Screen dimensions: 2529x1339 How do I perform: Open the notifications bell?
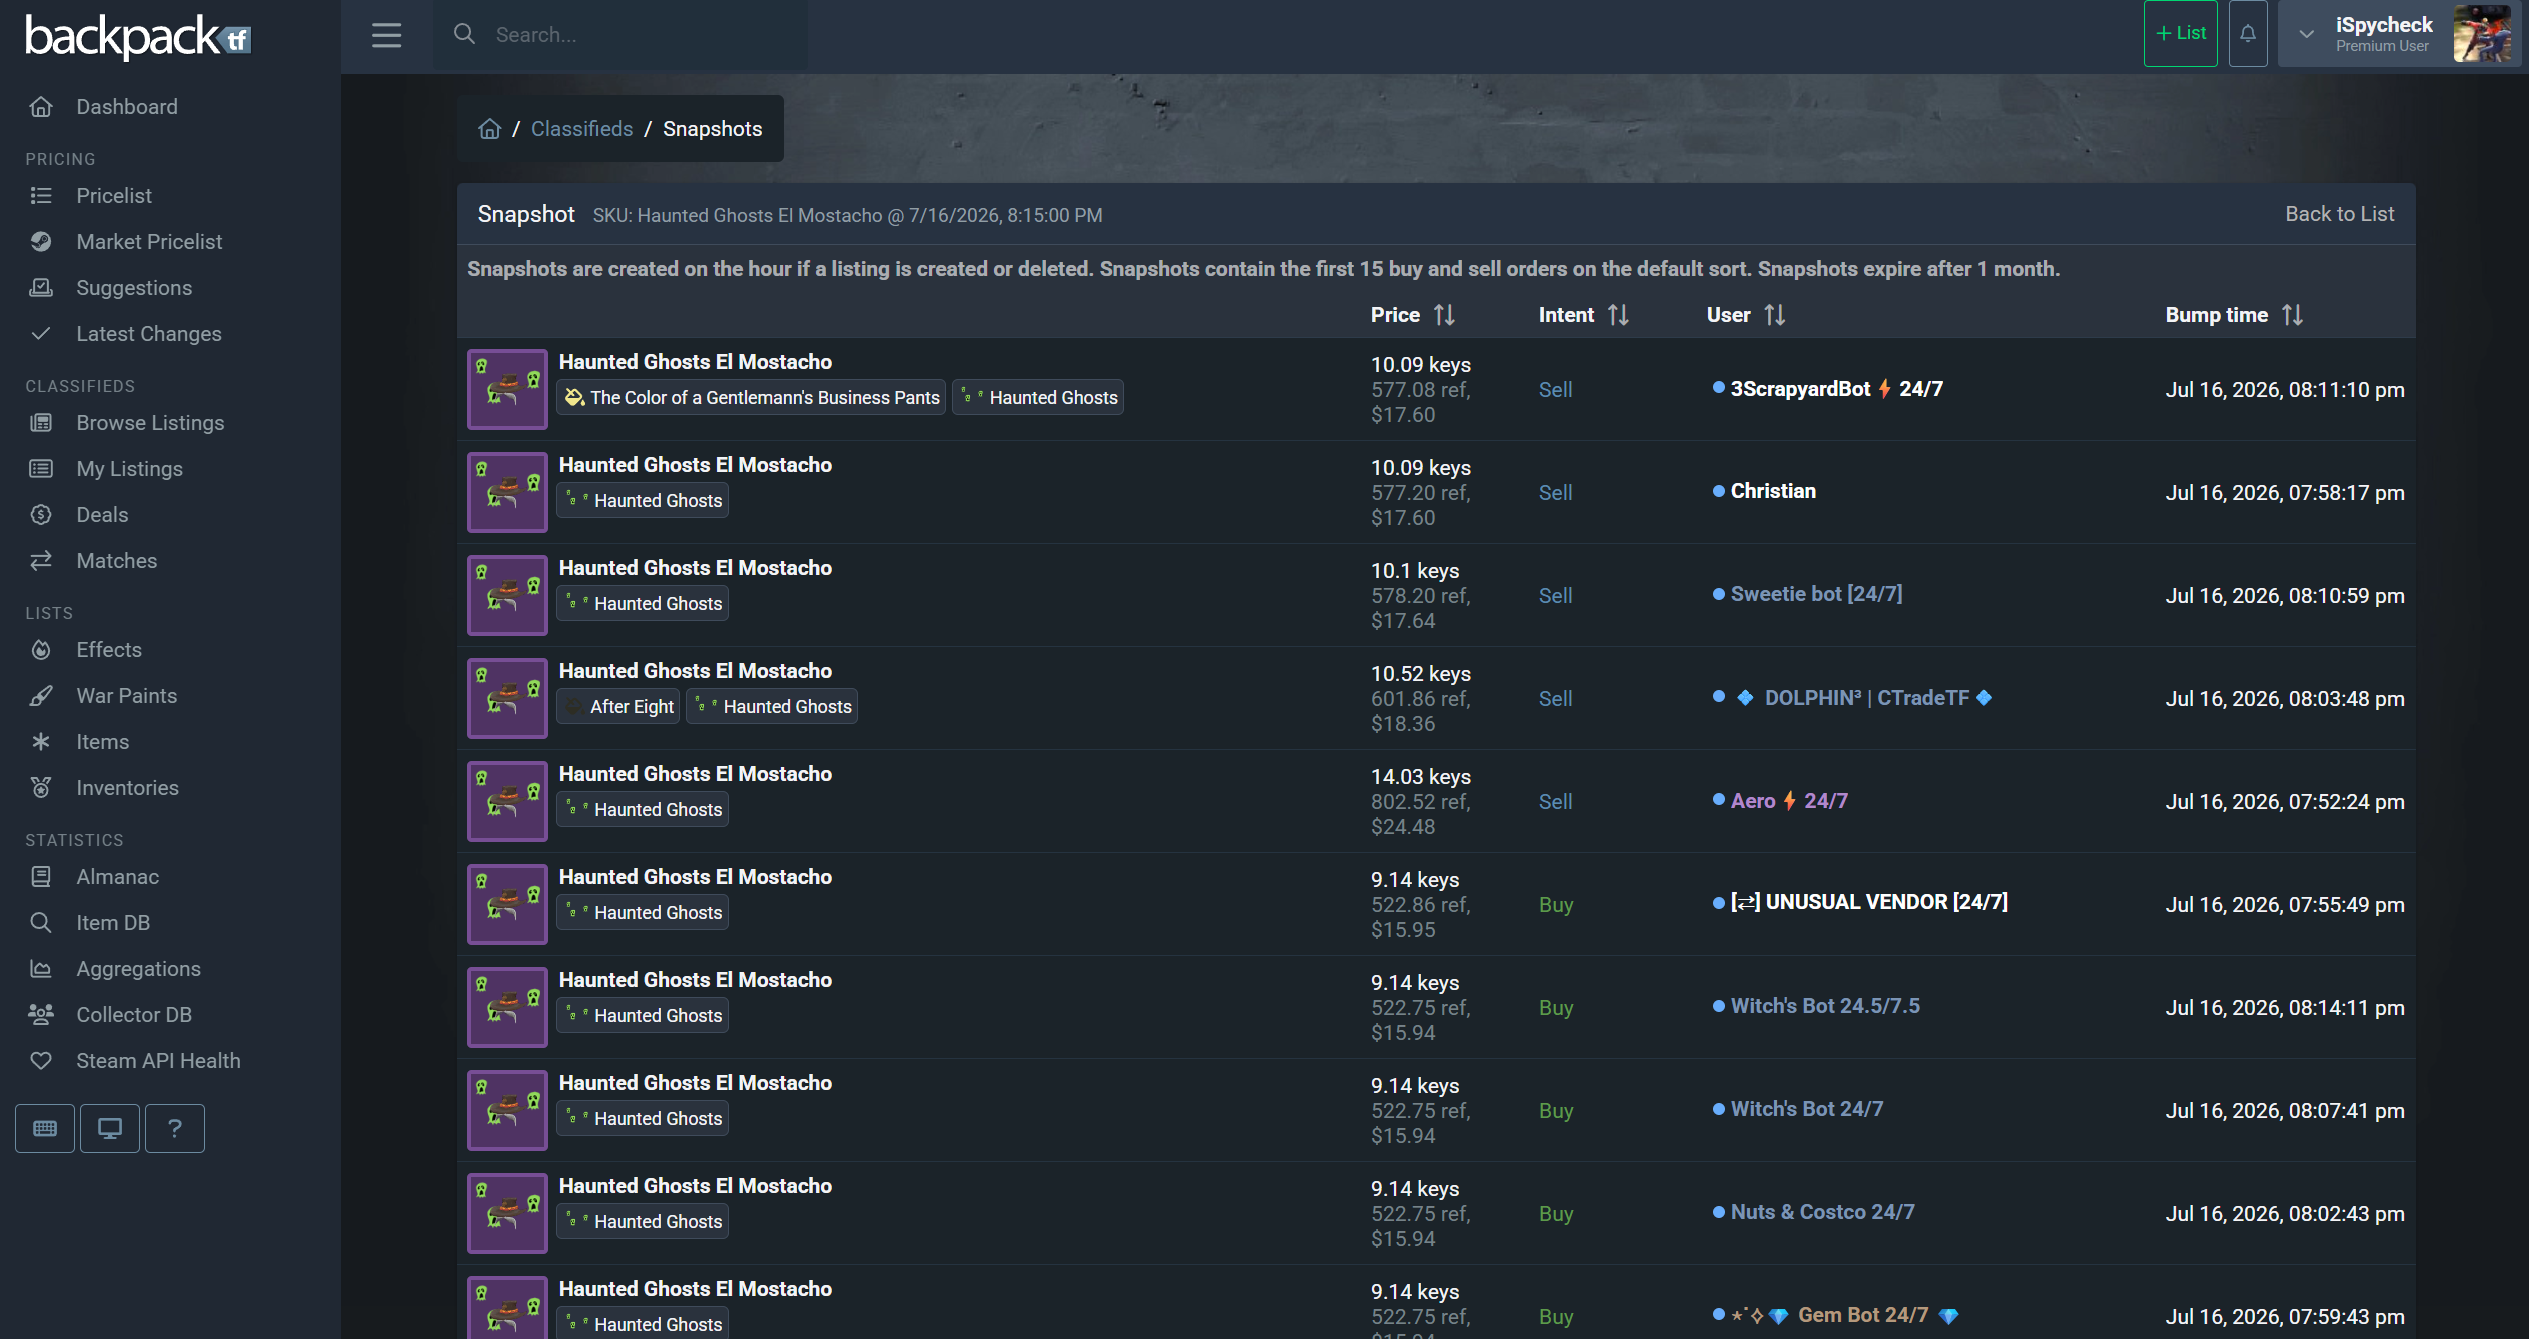(x=2247, y=34)
